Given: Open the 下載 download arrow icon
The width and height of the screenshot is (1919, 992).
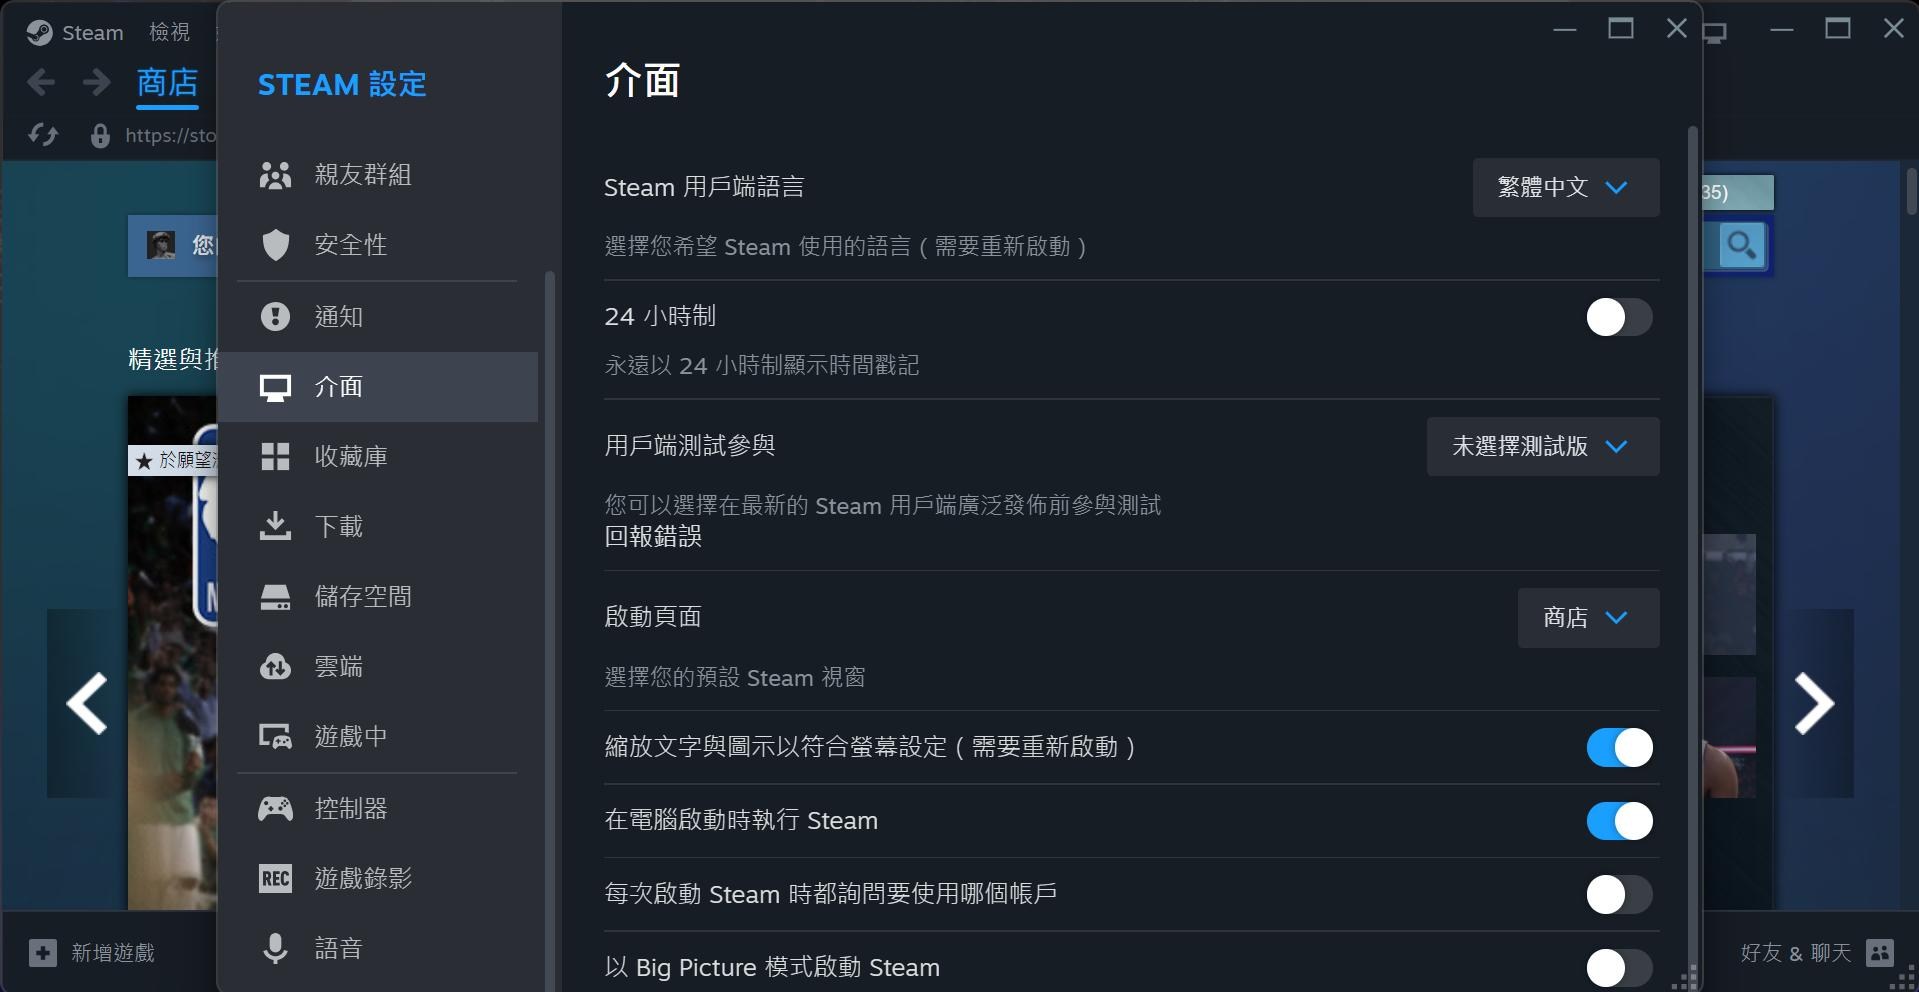Looking at the screenshot, I should [275, 526].
